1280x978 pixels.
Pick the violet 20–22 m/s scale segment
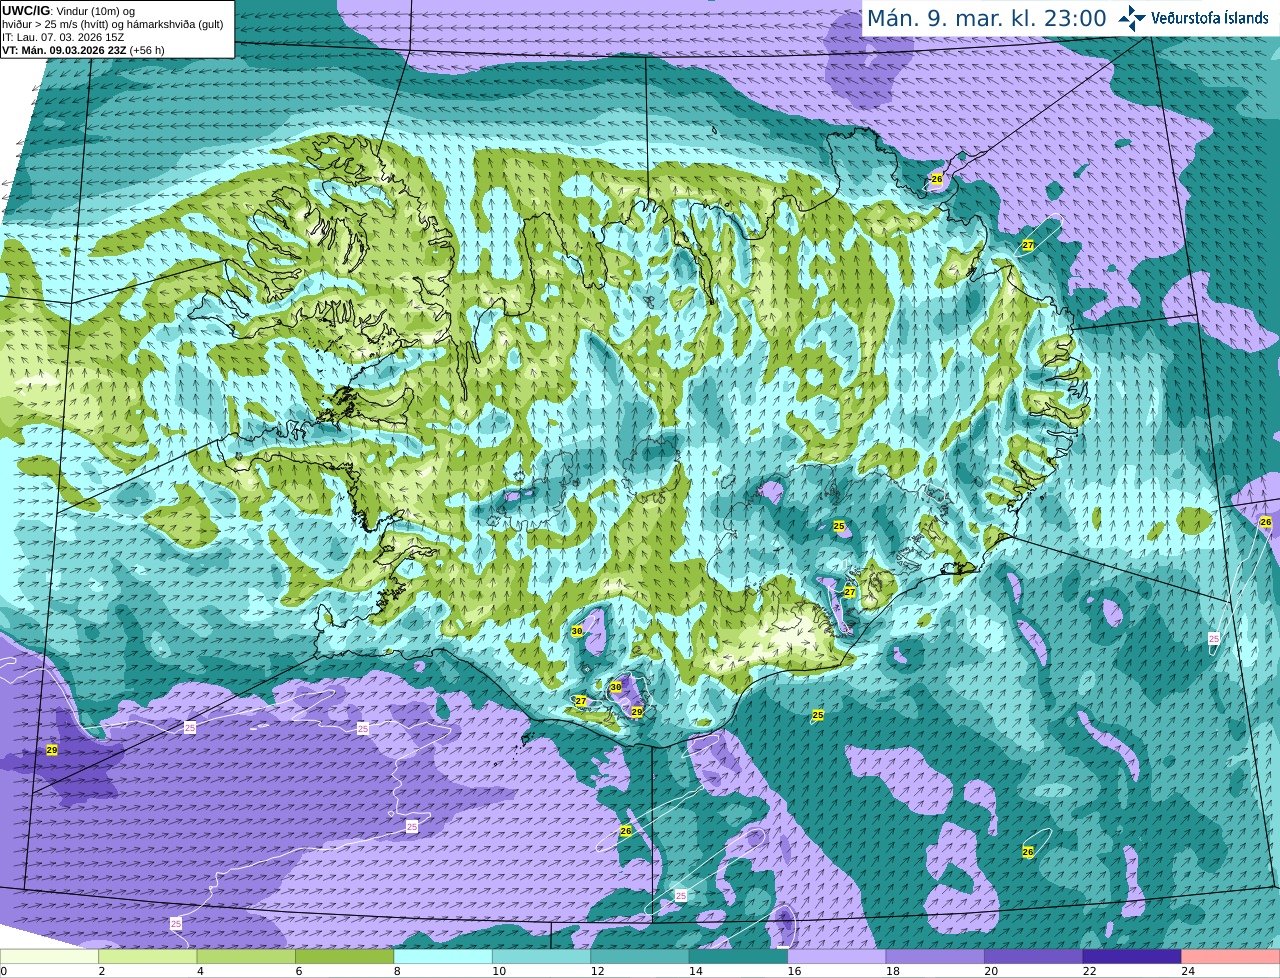coord(1034,956)
